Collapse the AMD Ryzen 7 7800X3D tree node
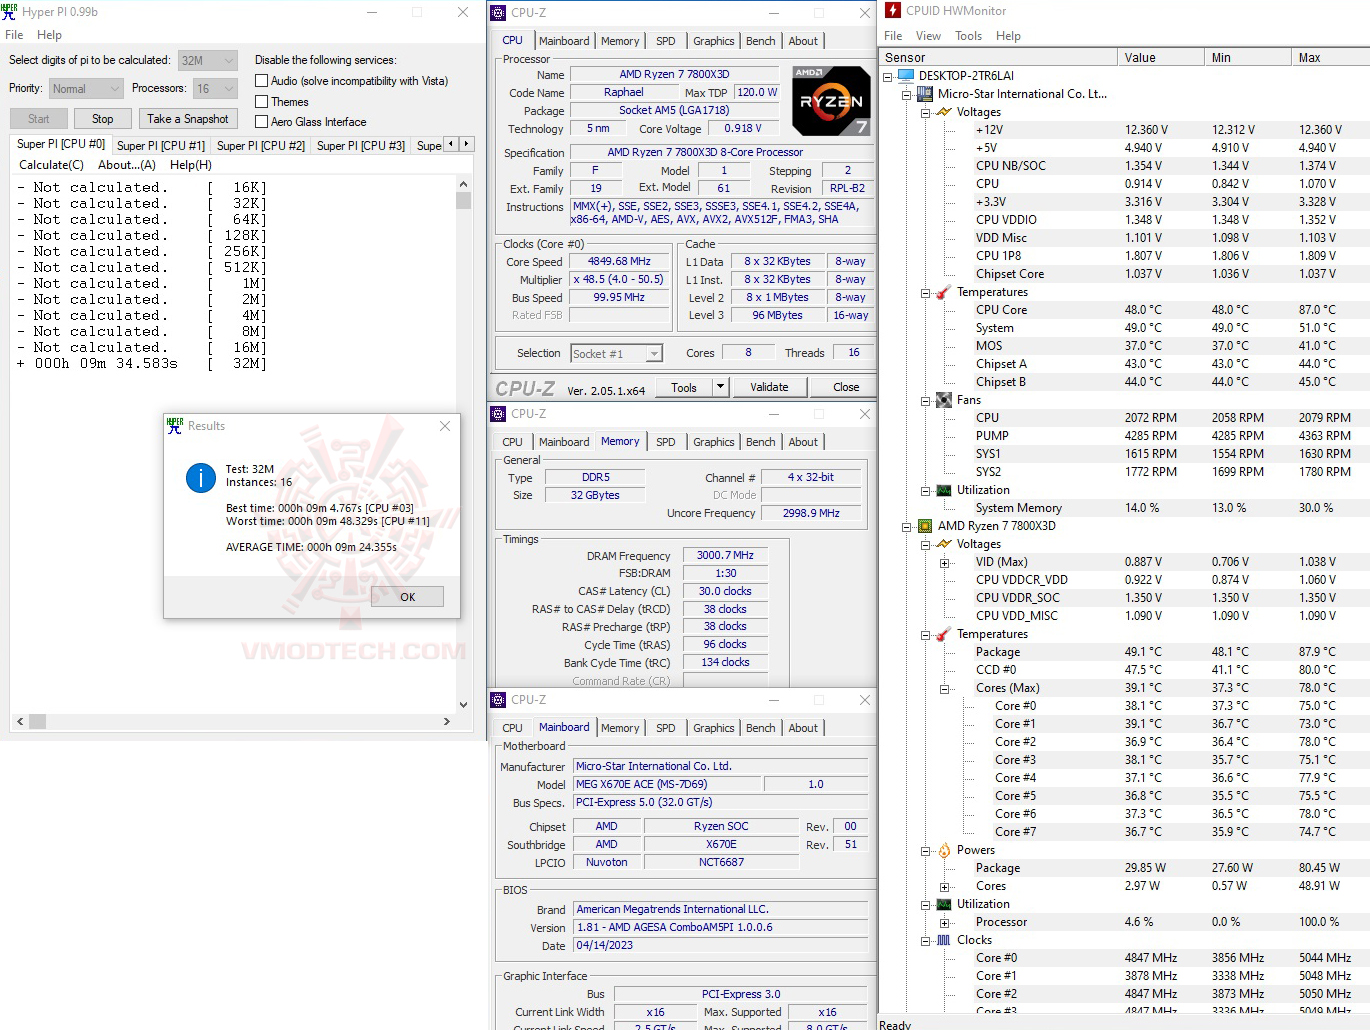Viewport: 1370px width, 1030px height. pyautogui.click(x=906, y=526)
